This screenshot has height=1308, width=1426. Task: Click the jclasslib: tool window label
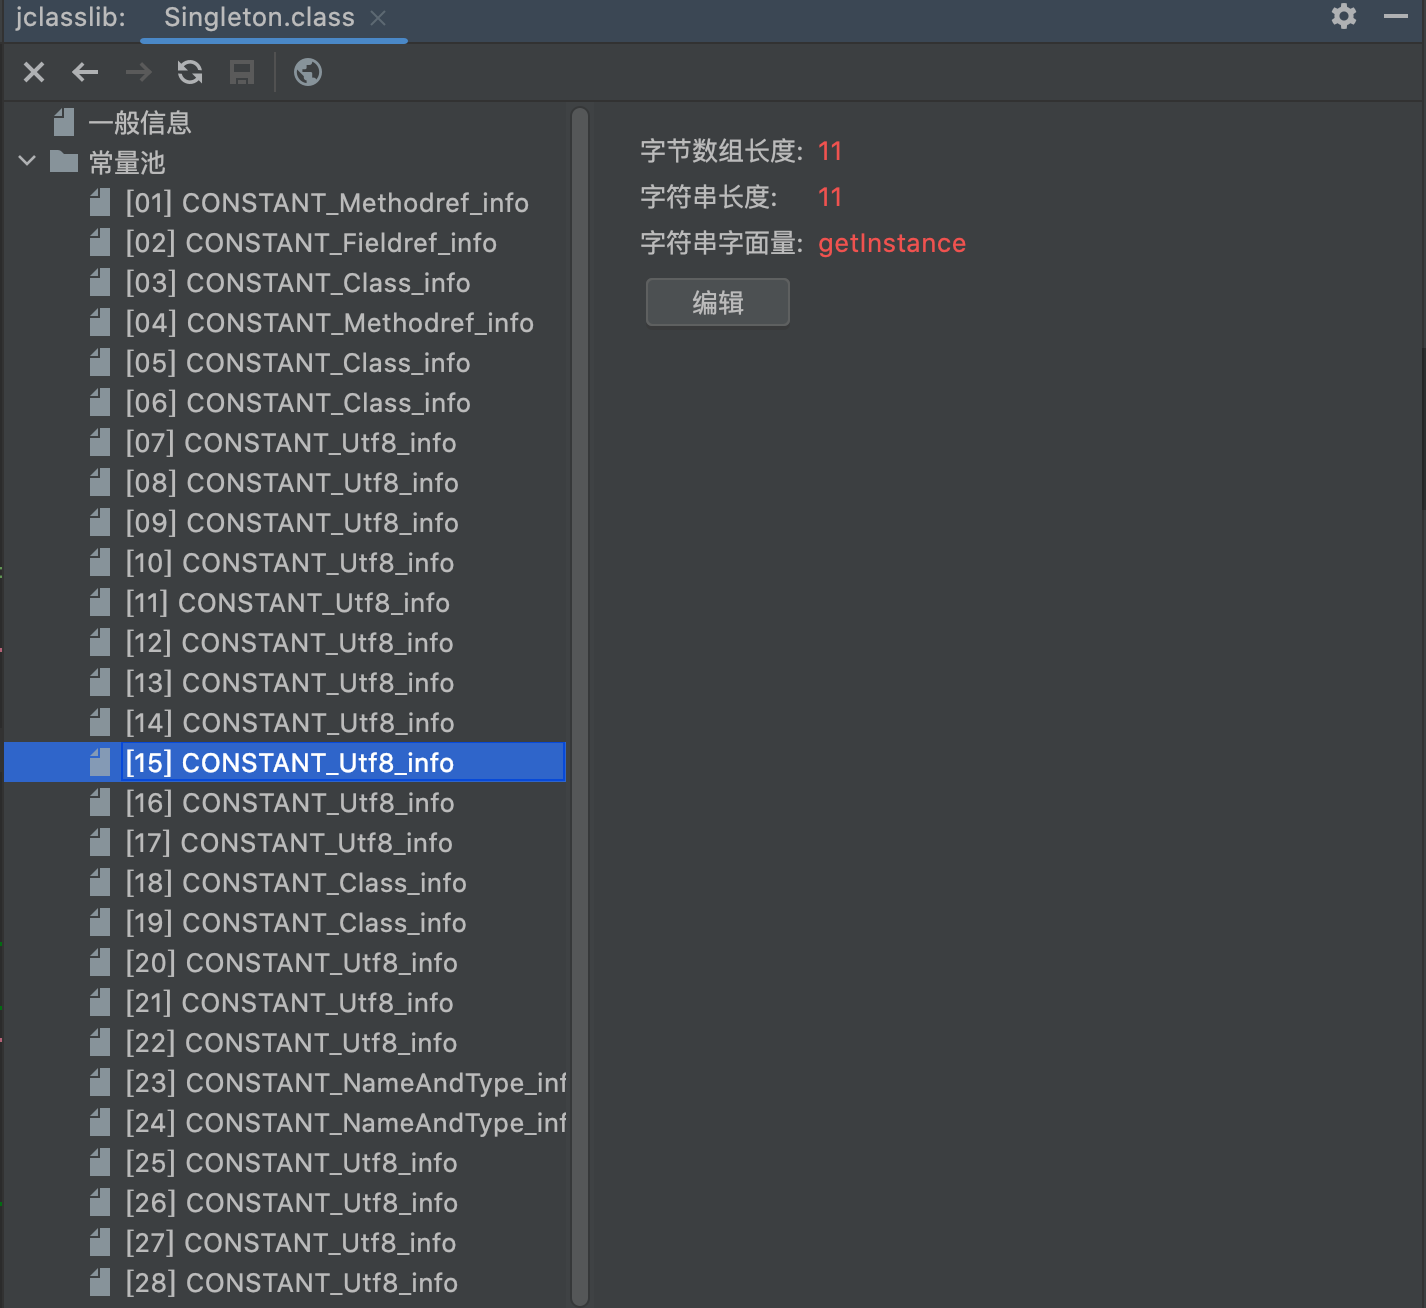point(70,17)
